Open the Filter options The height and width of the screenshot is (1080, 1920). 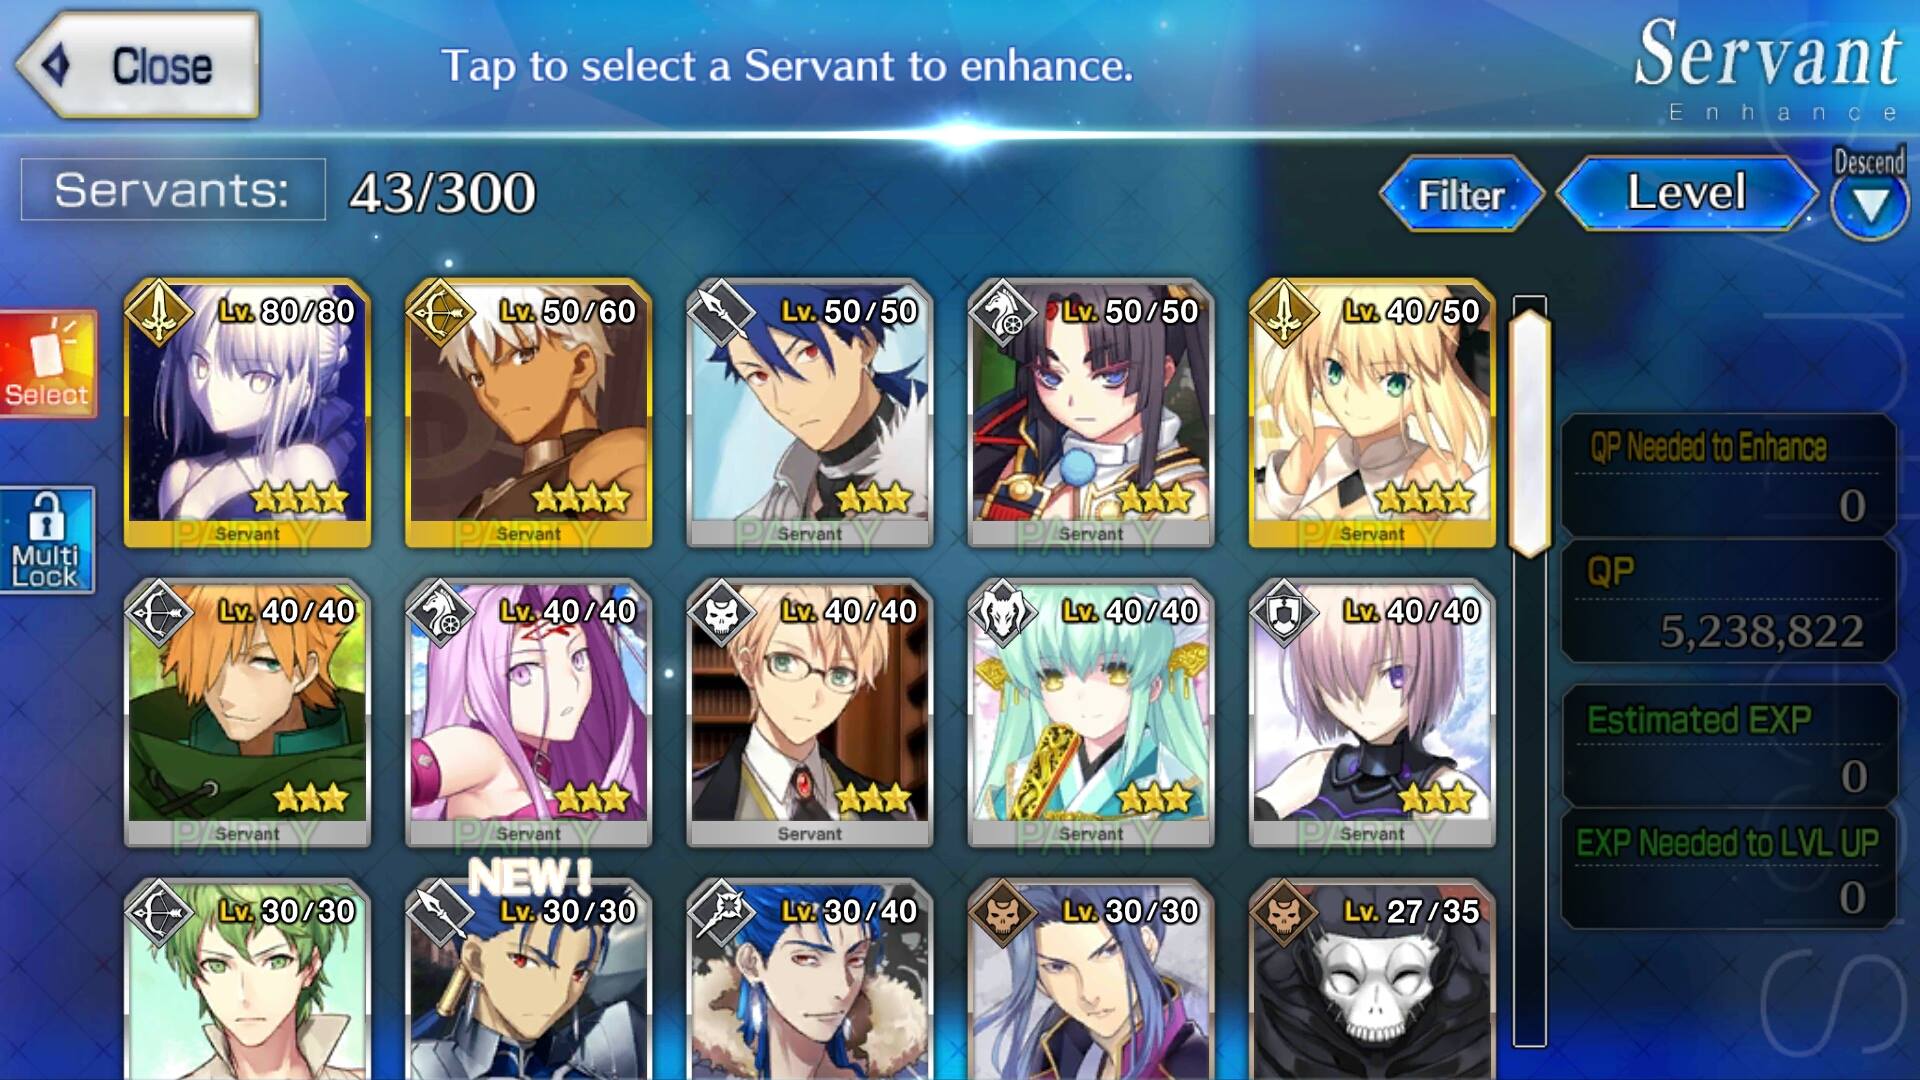[x=1461, y=194]
